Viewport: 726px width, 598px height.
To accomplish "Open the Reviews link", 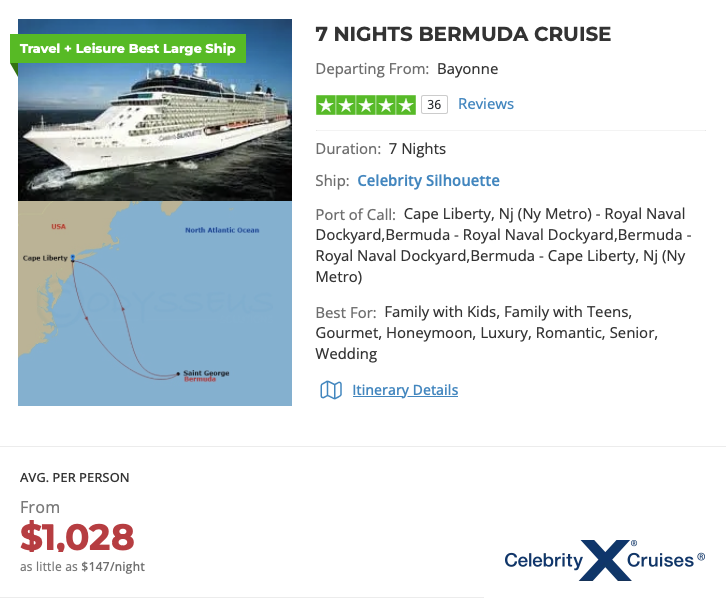I will click(486, 104).
